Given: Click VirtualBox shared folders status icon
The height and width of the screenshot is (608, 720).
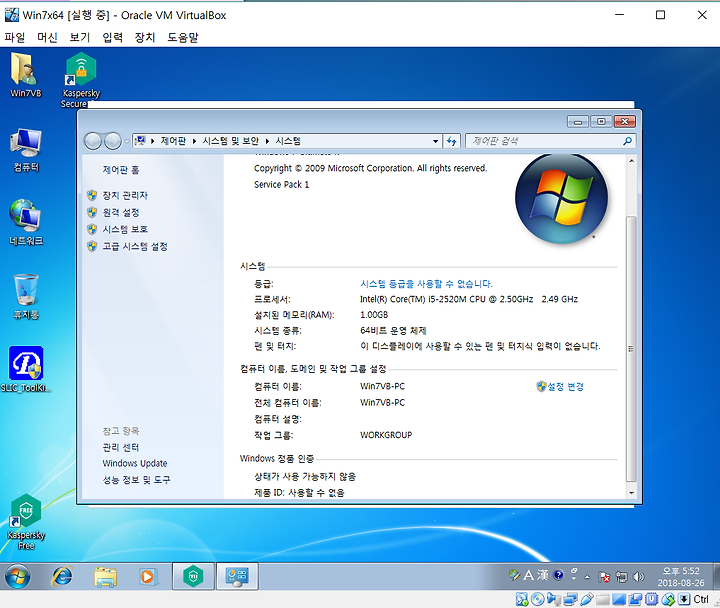Looking at the screenshot, I should [603, 599].
